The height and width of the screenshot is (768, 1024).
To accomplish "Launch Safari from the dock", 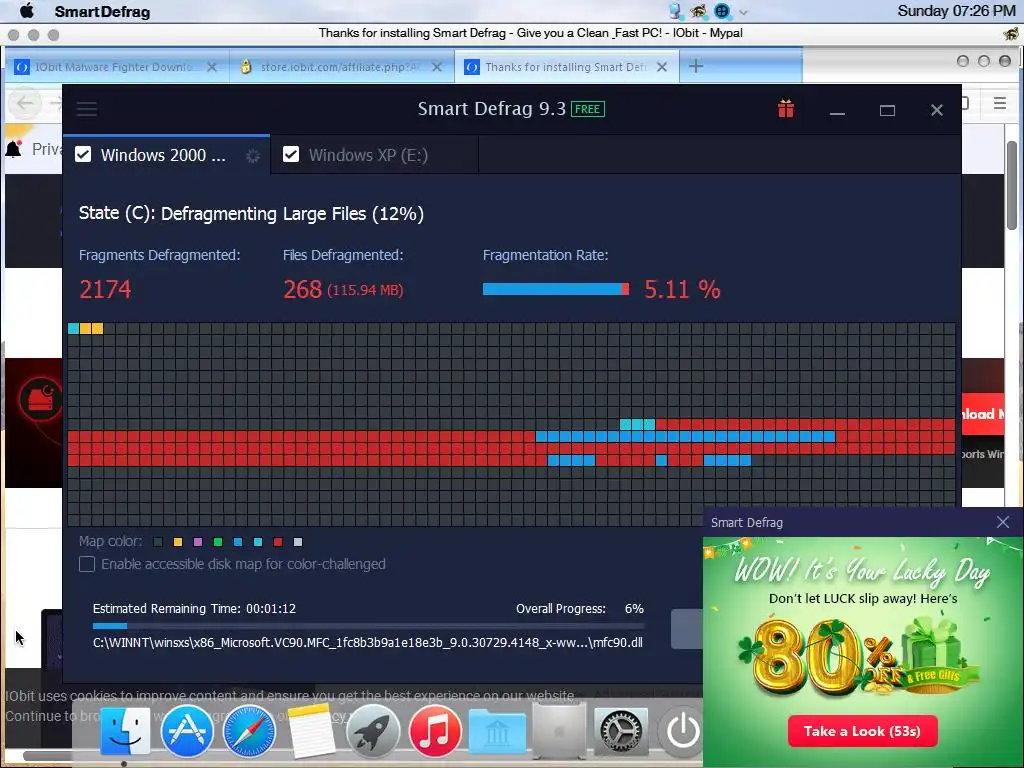I will (x=249, y=731).
